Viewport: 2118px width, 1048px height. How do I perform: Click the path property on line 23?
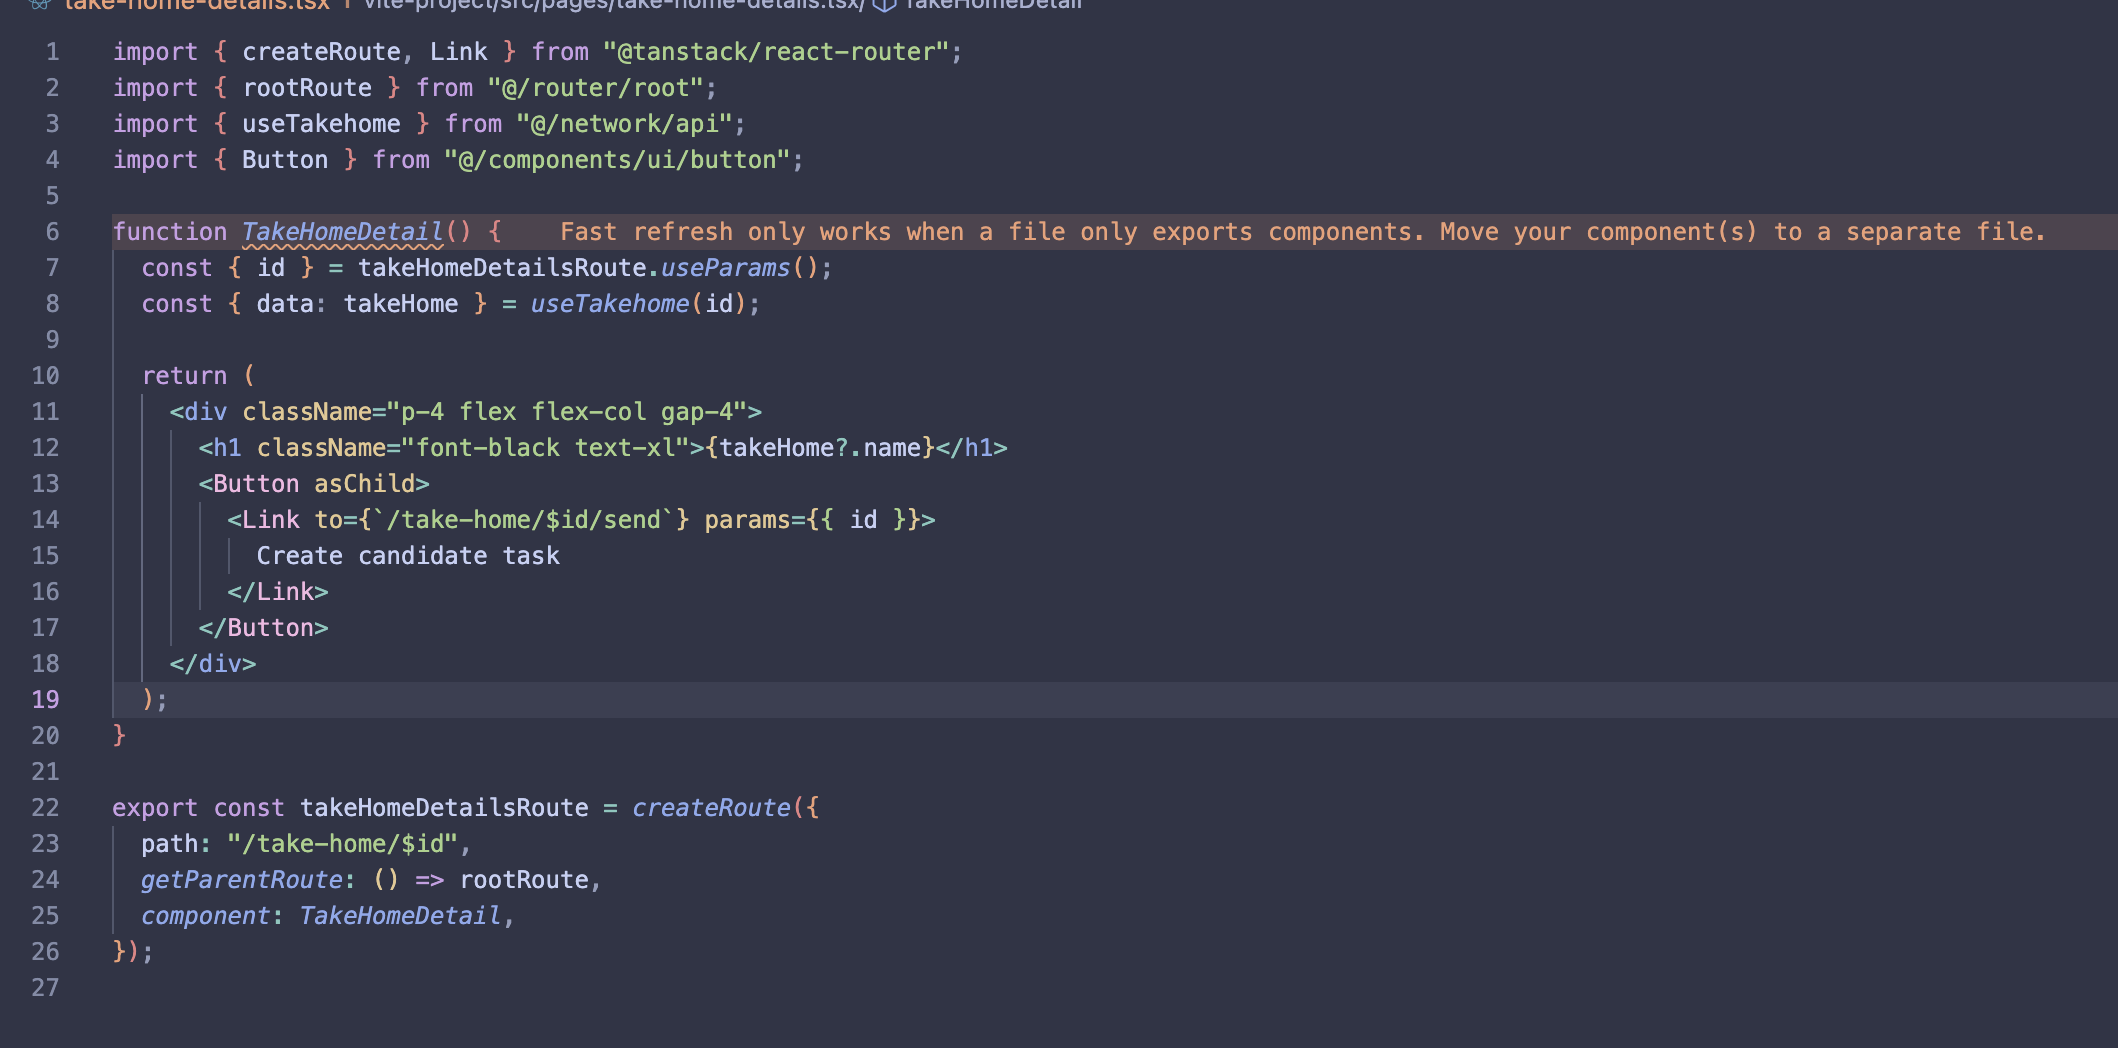point(169,844)
